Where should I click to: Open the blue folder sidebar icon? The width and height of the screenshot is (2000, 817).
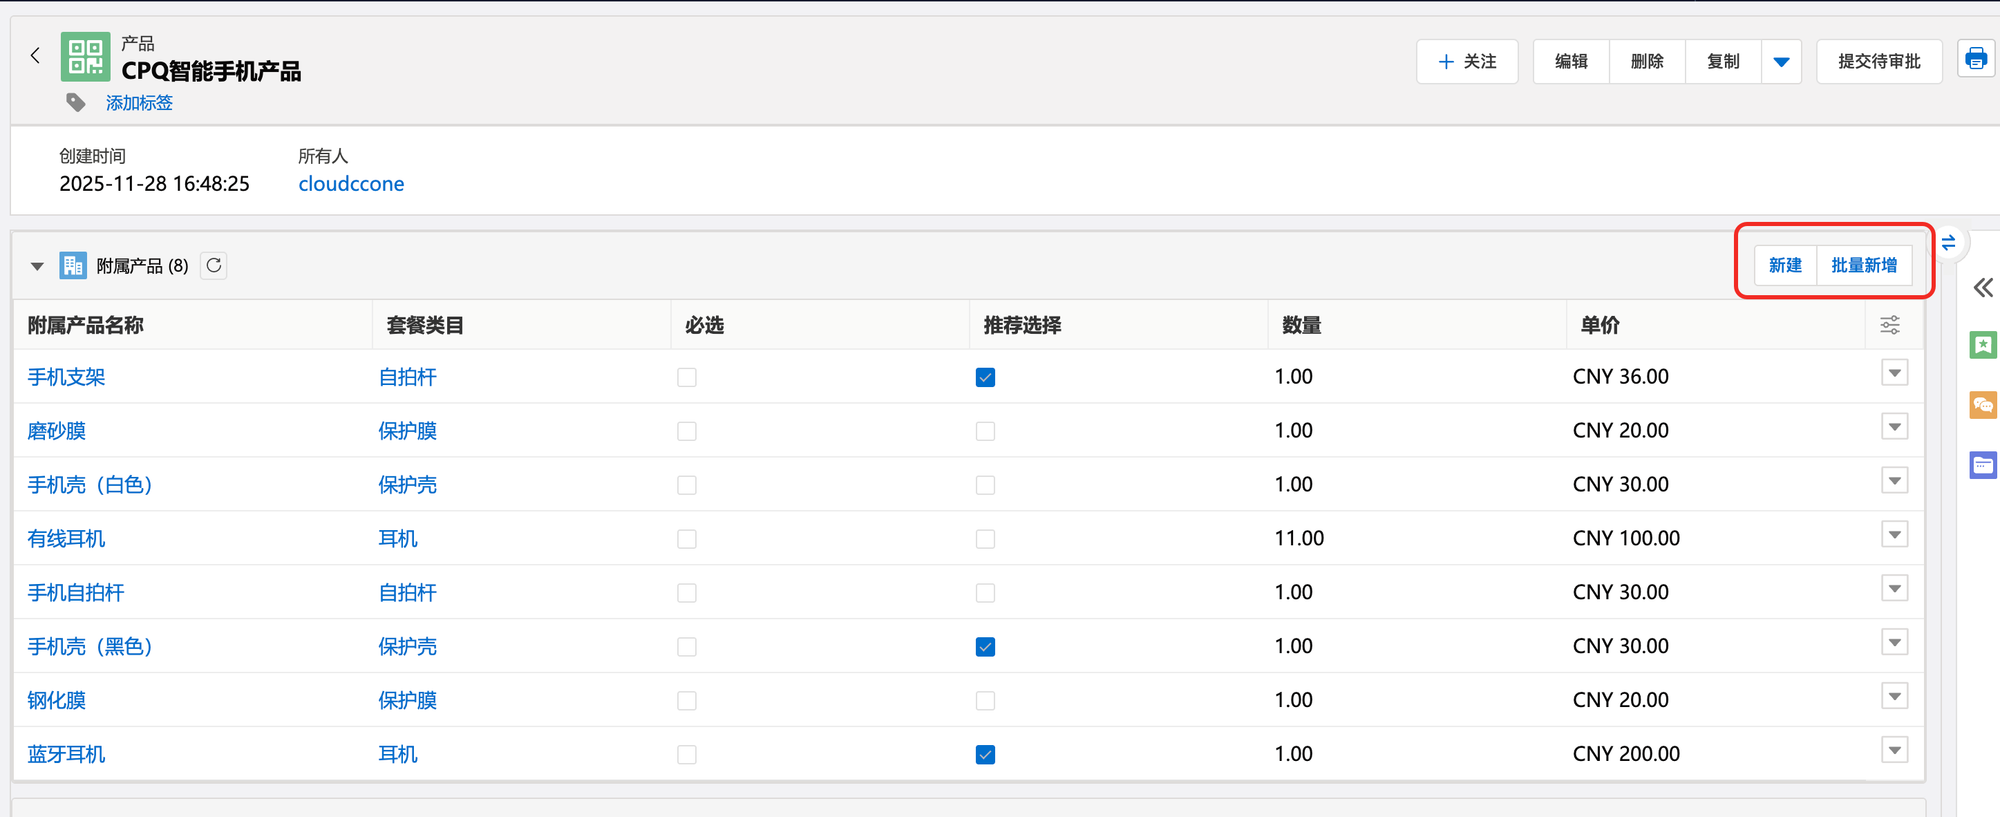pos(1982,465)
